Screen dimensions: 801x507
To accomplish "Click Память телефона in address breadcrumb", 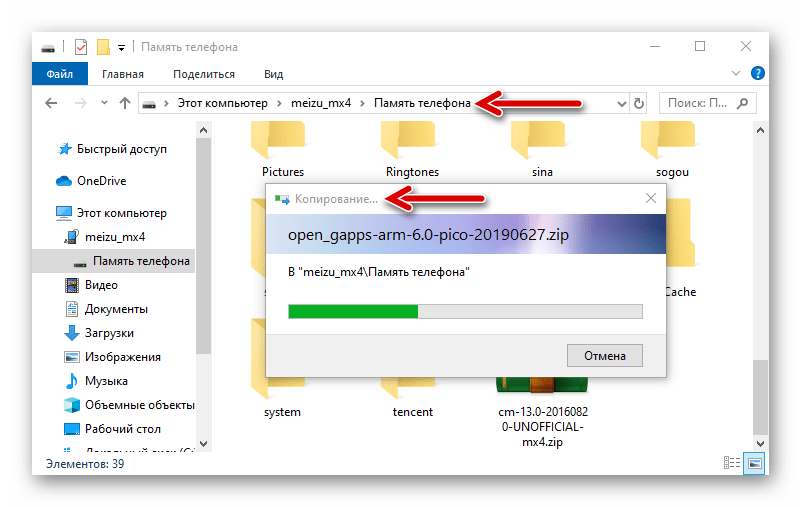I will tap(422, 103).
